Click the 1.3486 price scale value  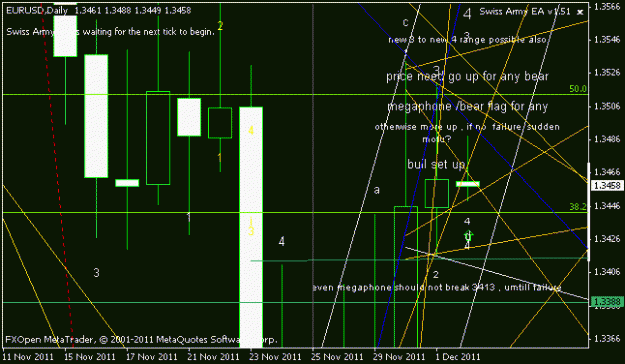click(x=607, y=139)
